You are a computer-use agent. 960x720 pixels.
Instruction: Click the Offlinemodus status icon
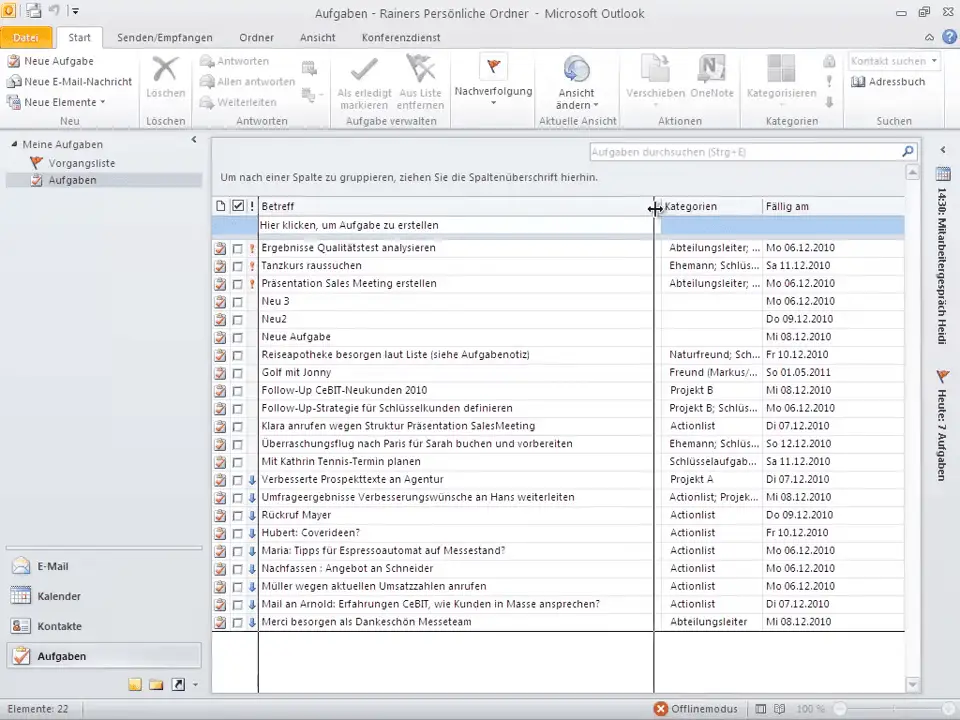(661, 709)
